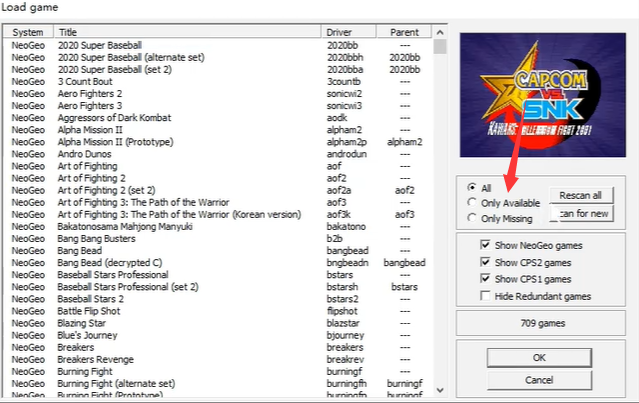The image size is (639, 403).
Task: Confirm with the OK button
Action: tap(539, 357)
